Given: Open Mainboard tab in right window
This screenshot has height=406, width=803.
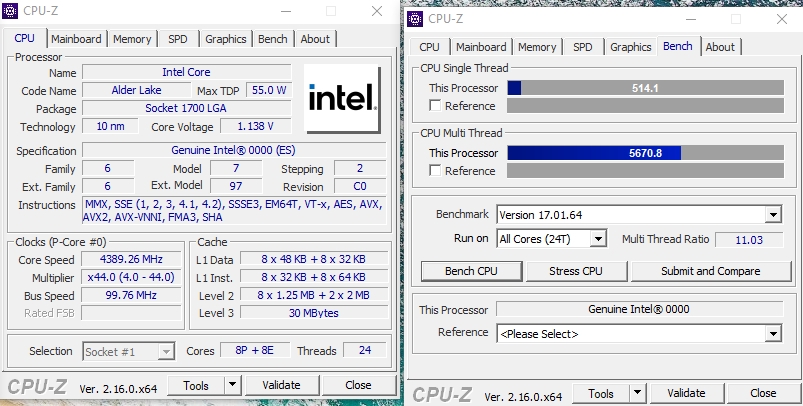Looking at the screenshot, I should tap(481, 47).
